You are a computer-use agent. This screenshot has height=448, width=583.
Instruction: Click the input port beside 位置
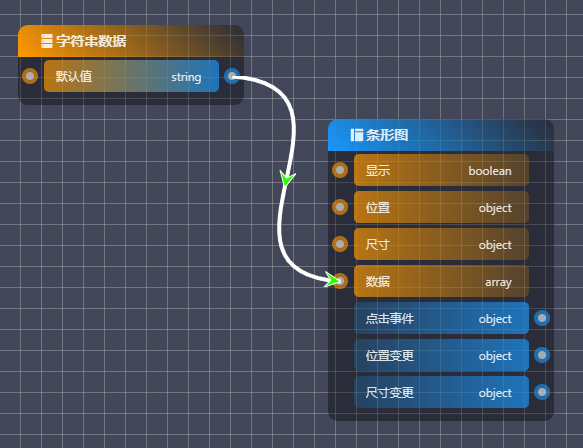tap(340, 207)
